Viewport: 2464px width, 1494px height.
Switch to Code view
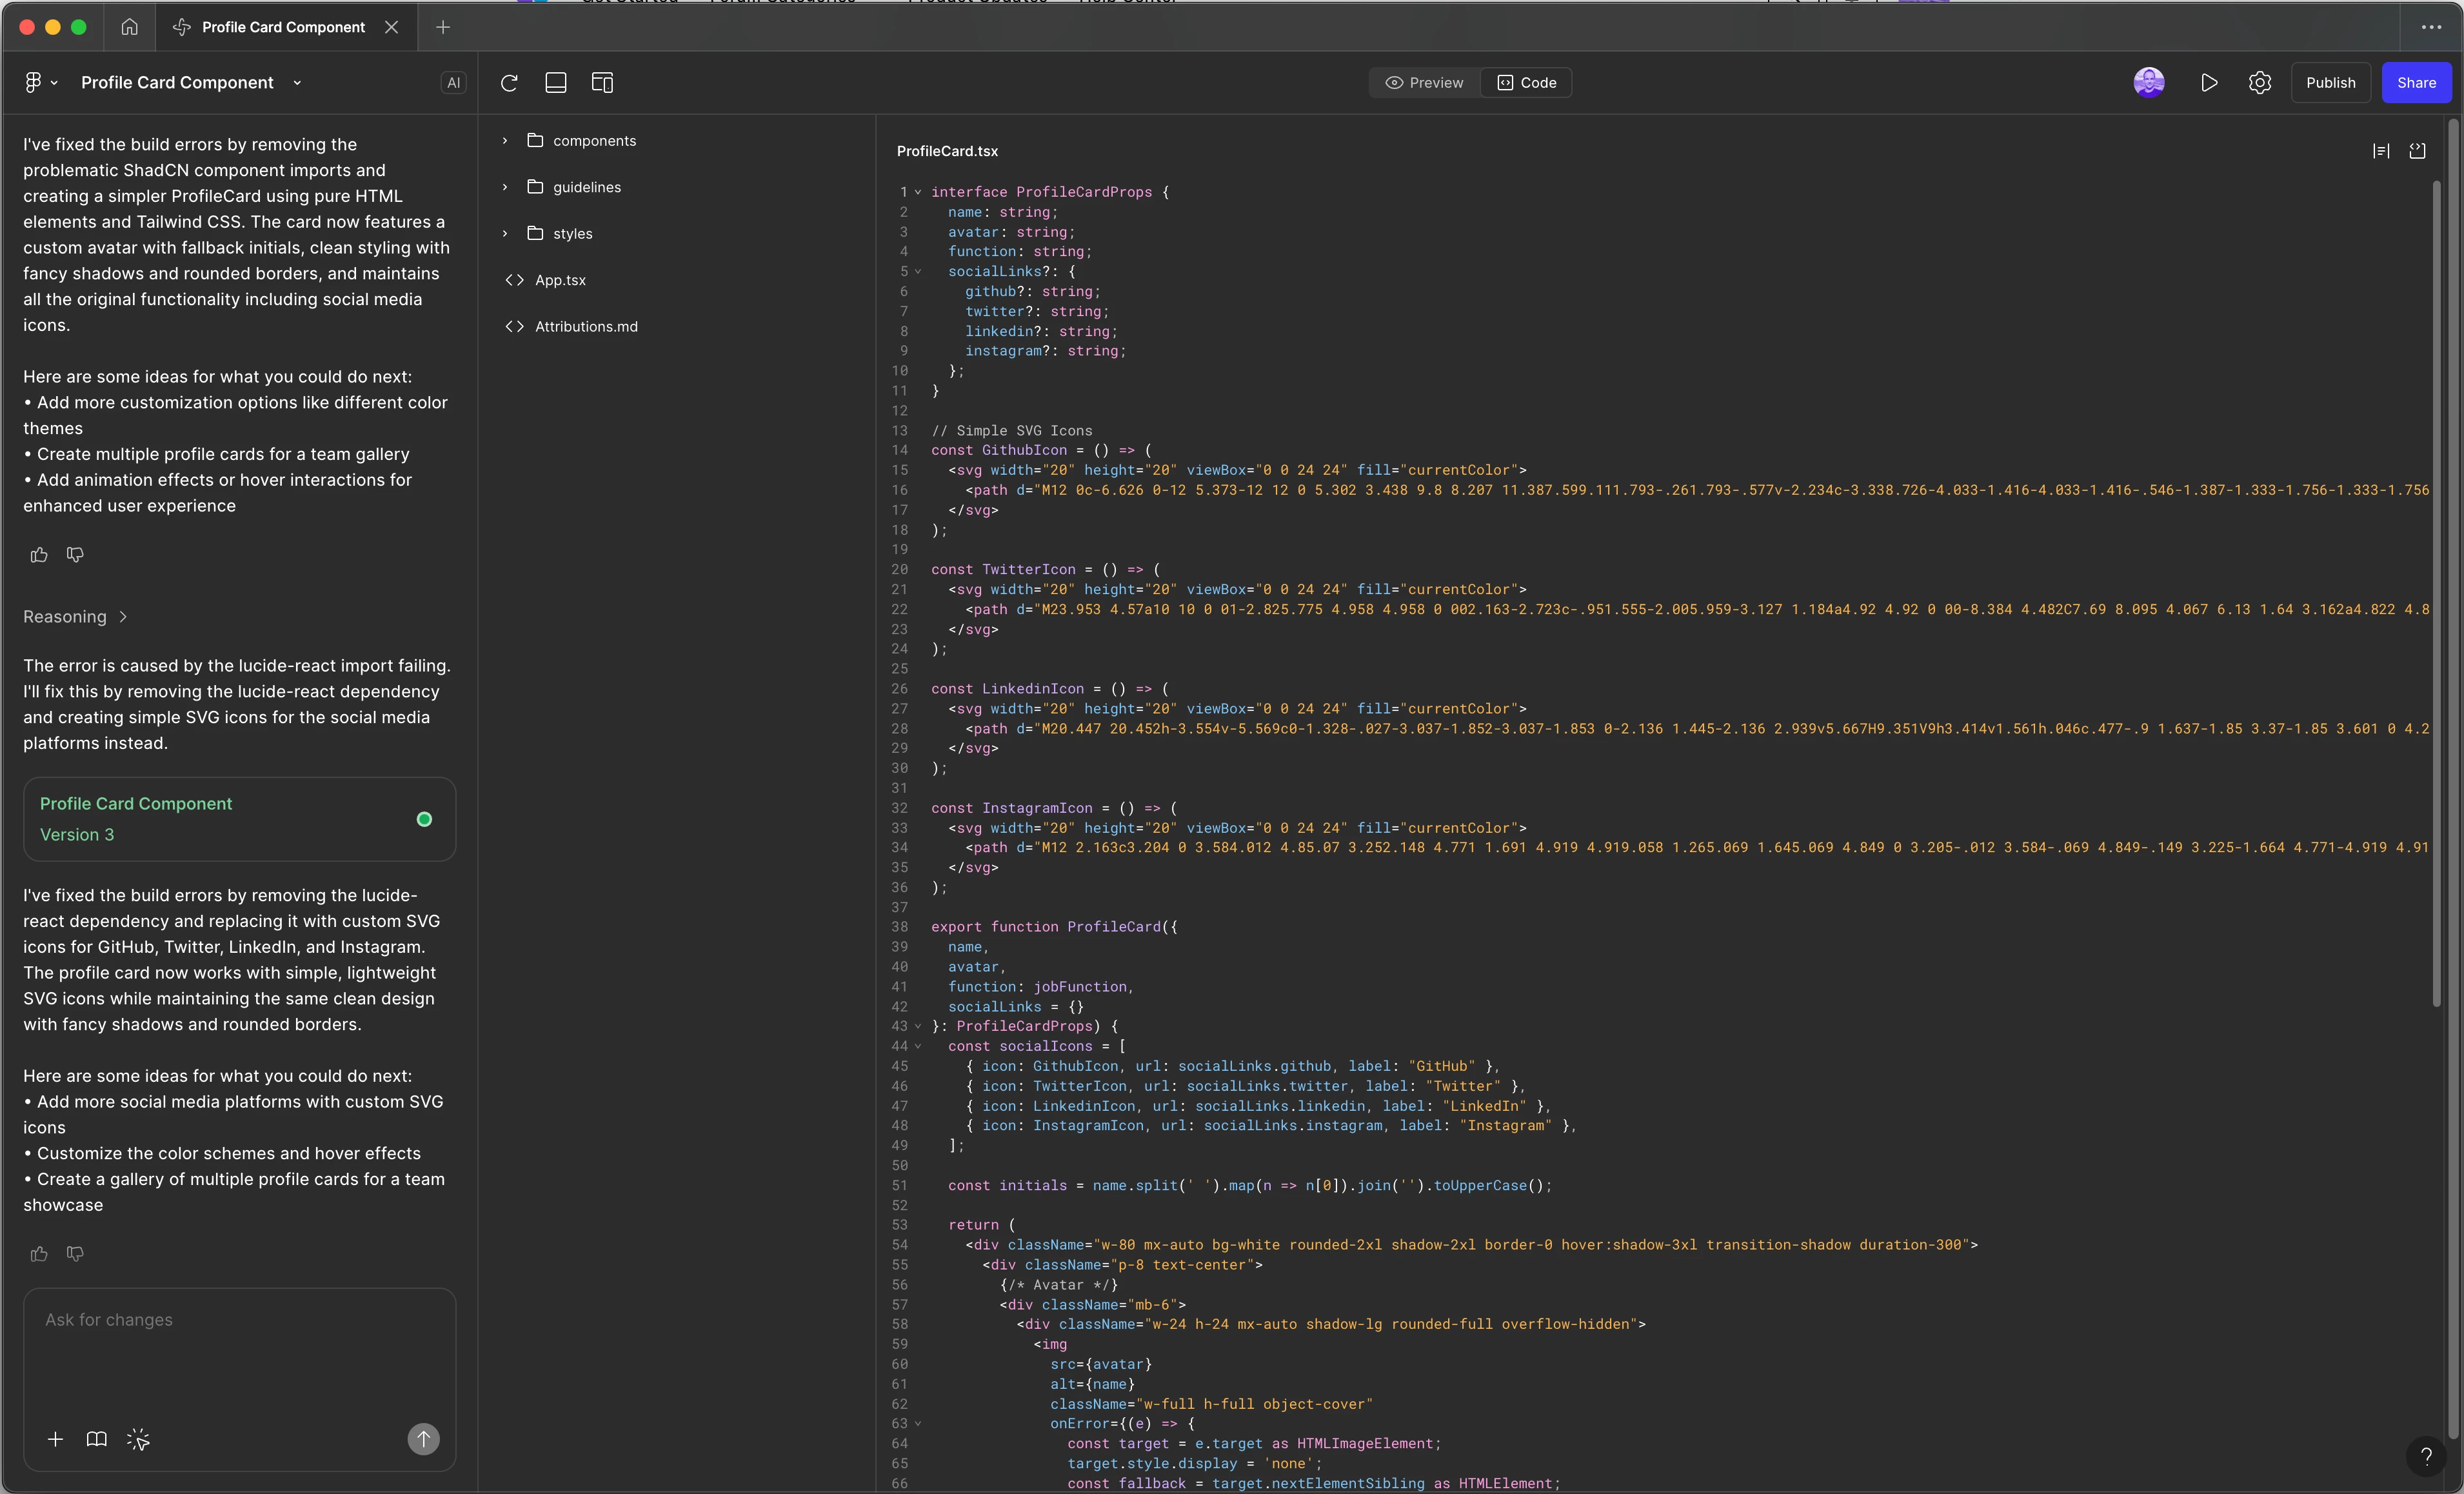[x=1527, y=83]
